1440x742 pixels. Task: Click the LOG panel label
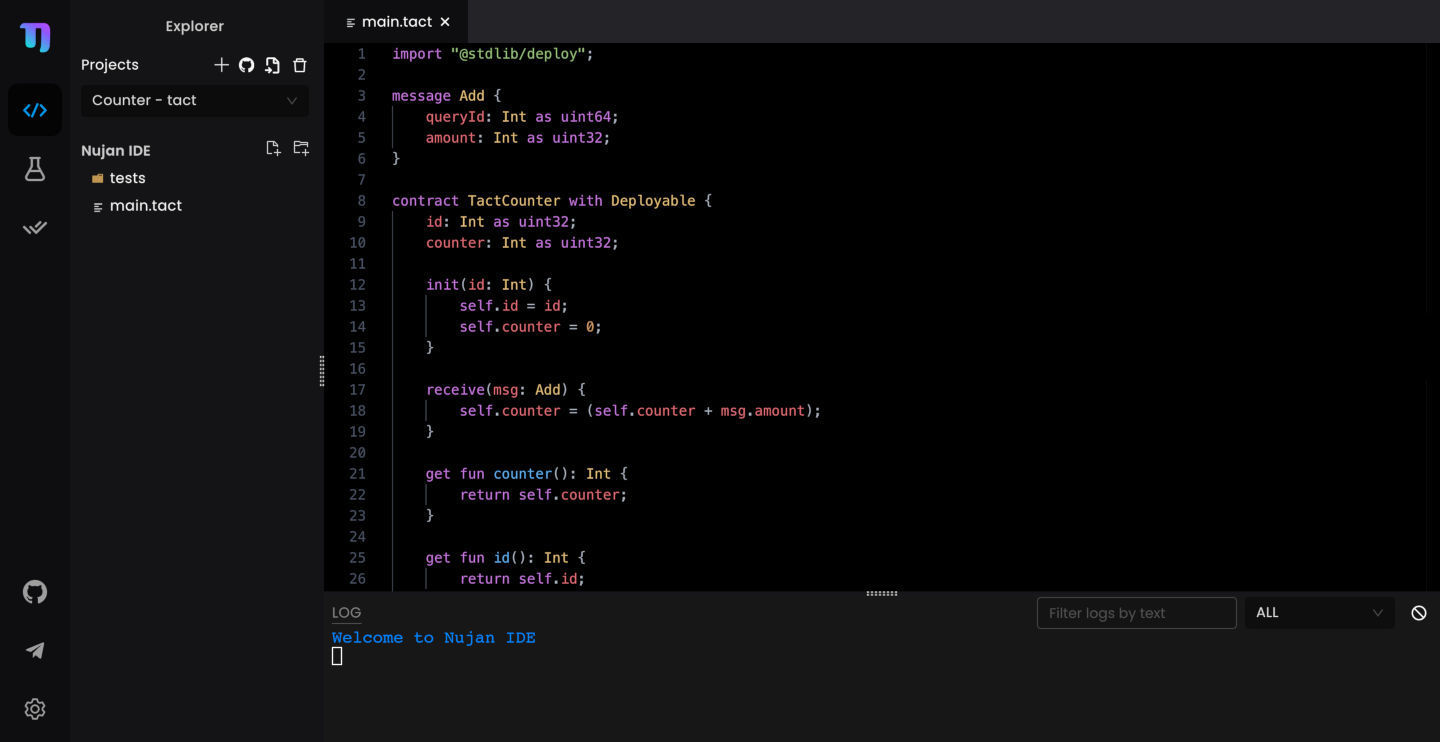[x=346, y=613]
